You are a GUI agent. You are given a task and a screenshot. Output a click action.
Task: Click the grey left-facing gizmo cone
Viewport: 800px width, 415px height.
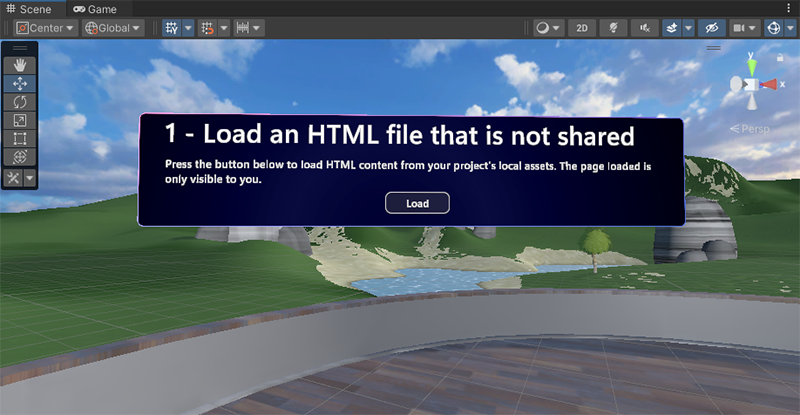736,84
